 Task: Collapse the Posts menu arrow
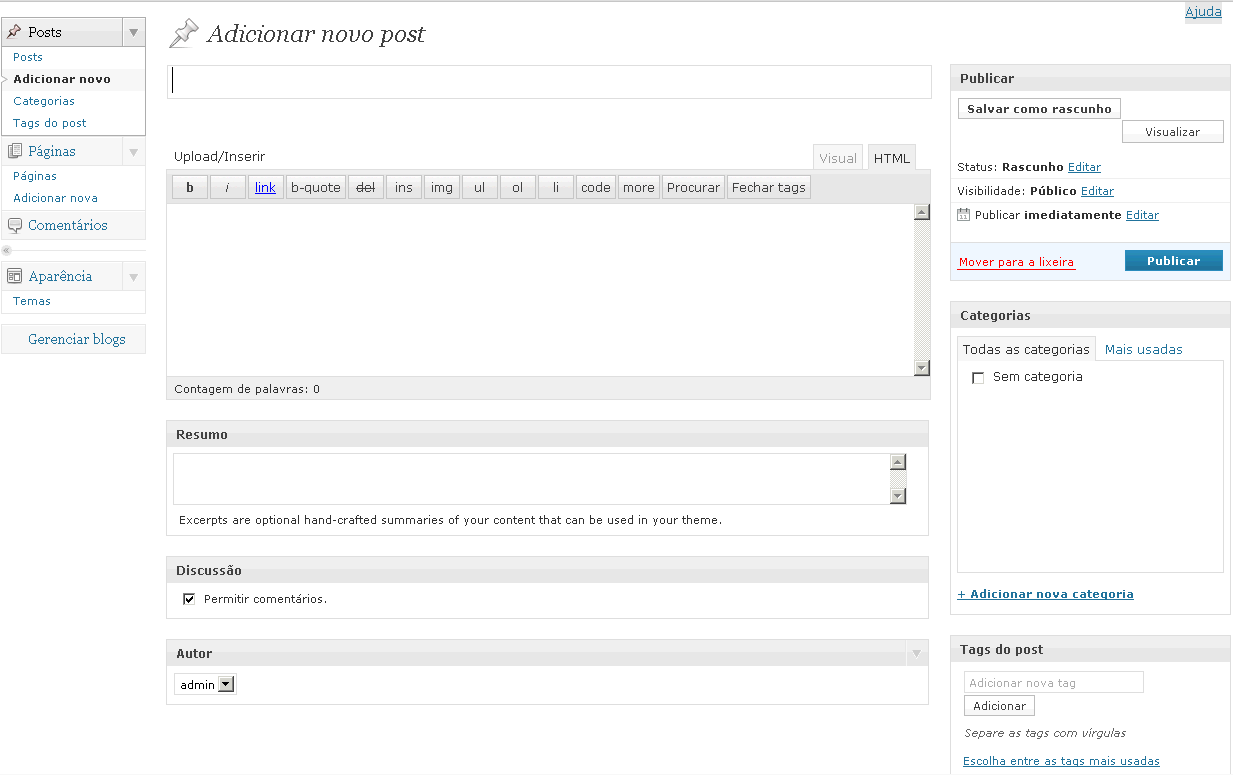pyautogui.click(x=133, y=32)
